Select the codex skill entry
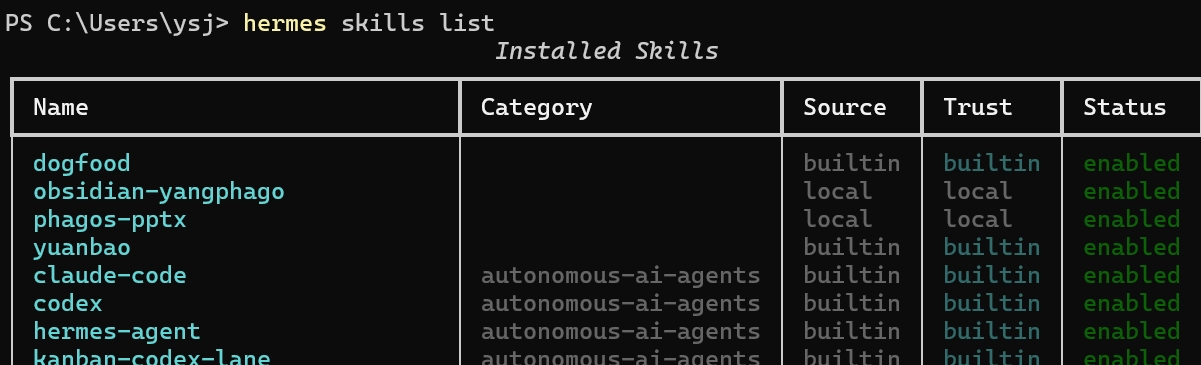This screenshot has width=1201, height=365. pos(68,303)
